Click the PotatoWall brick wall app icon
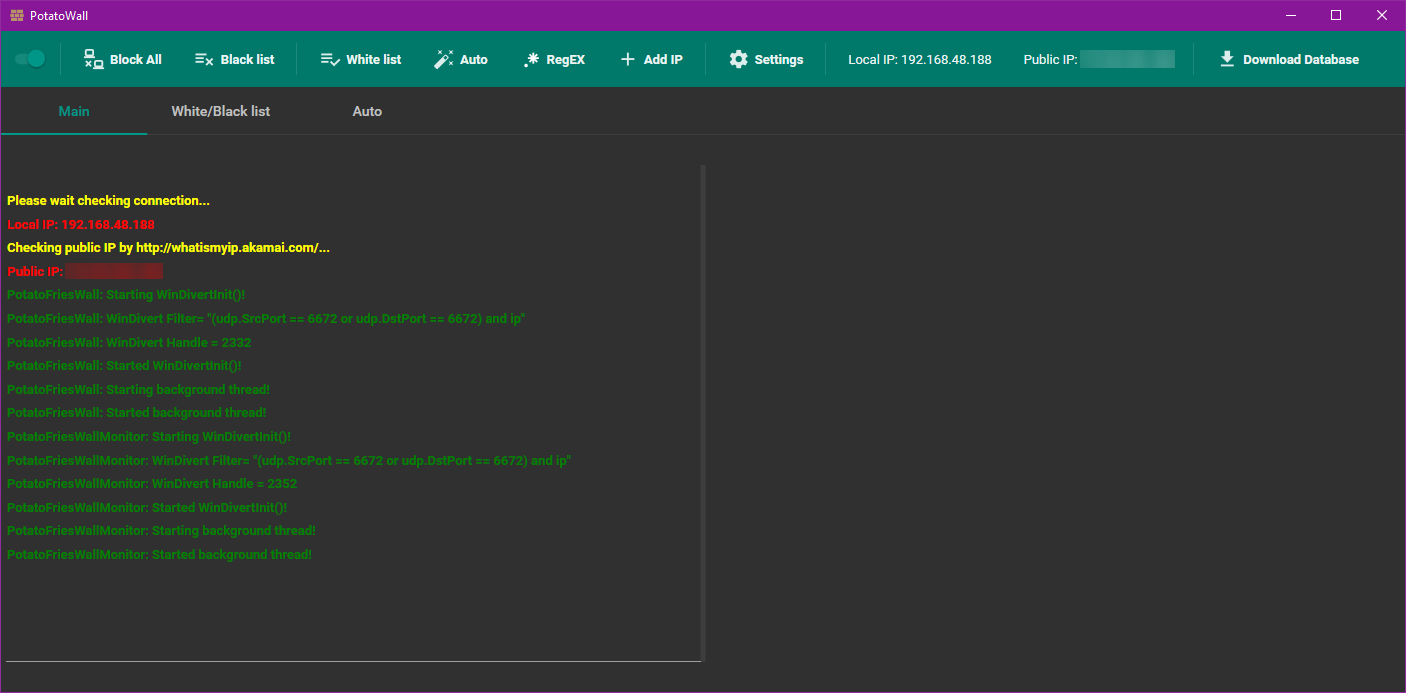 click(16, 15)
